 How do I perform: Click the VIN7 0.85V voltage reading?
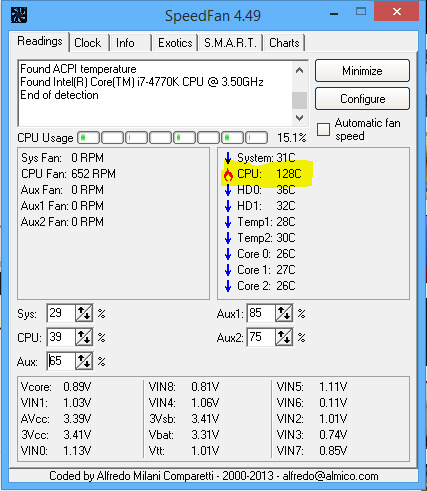point(312,451)
